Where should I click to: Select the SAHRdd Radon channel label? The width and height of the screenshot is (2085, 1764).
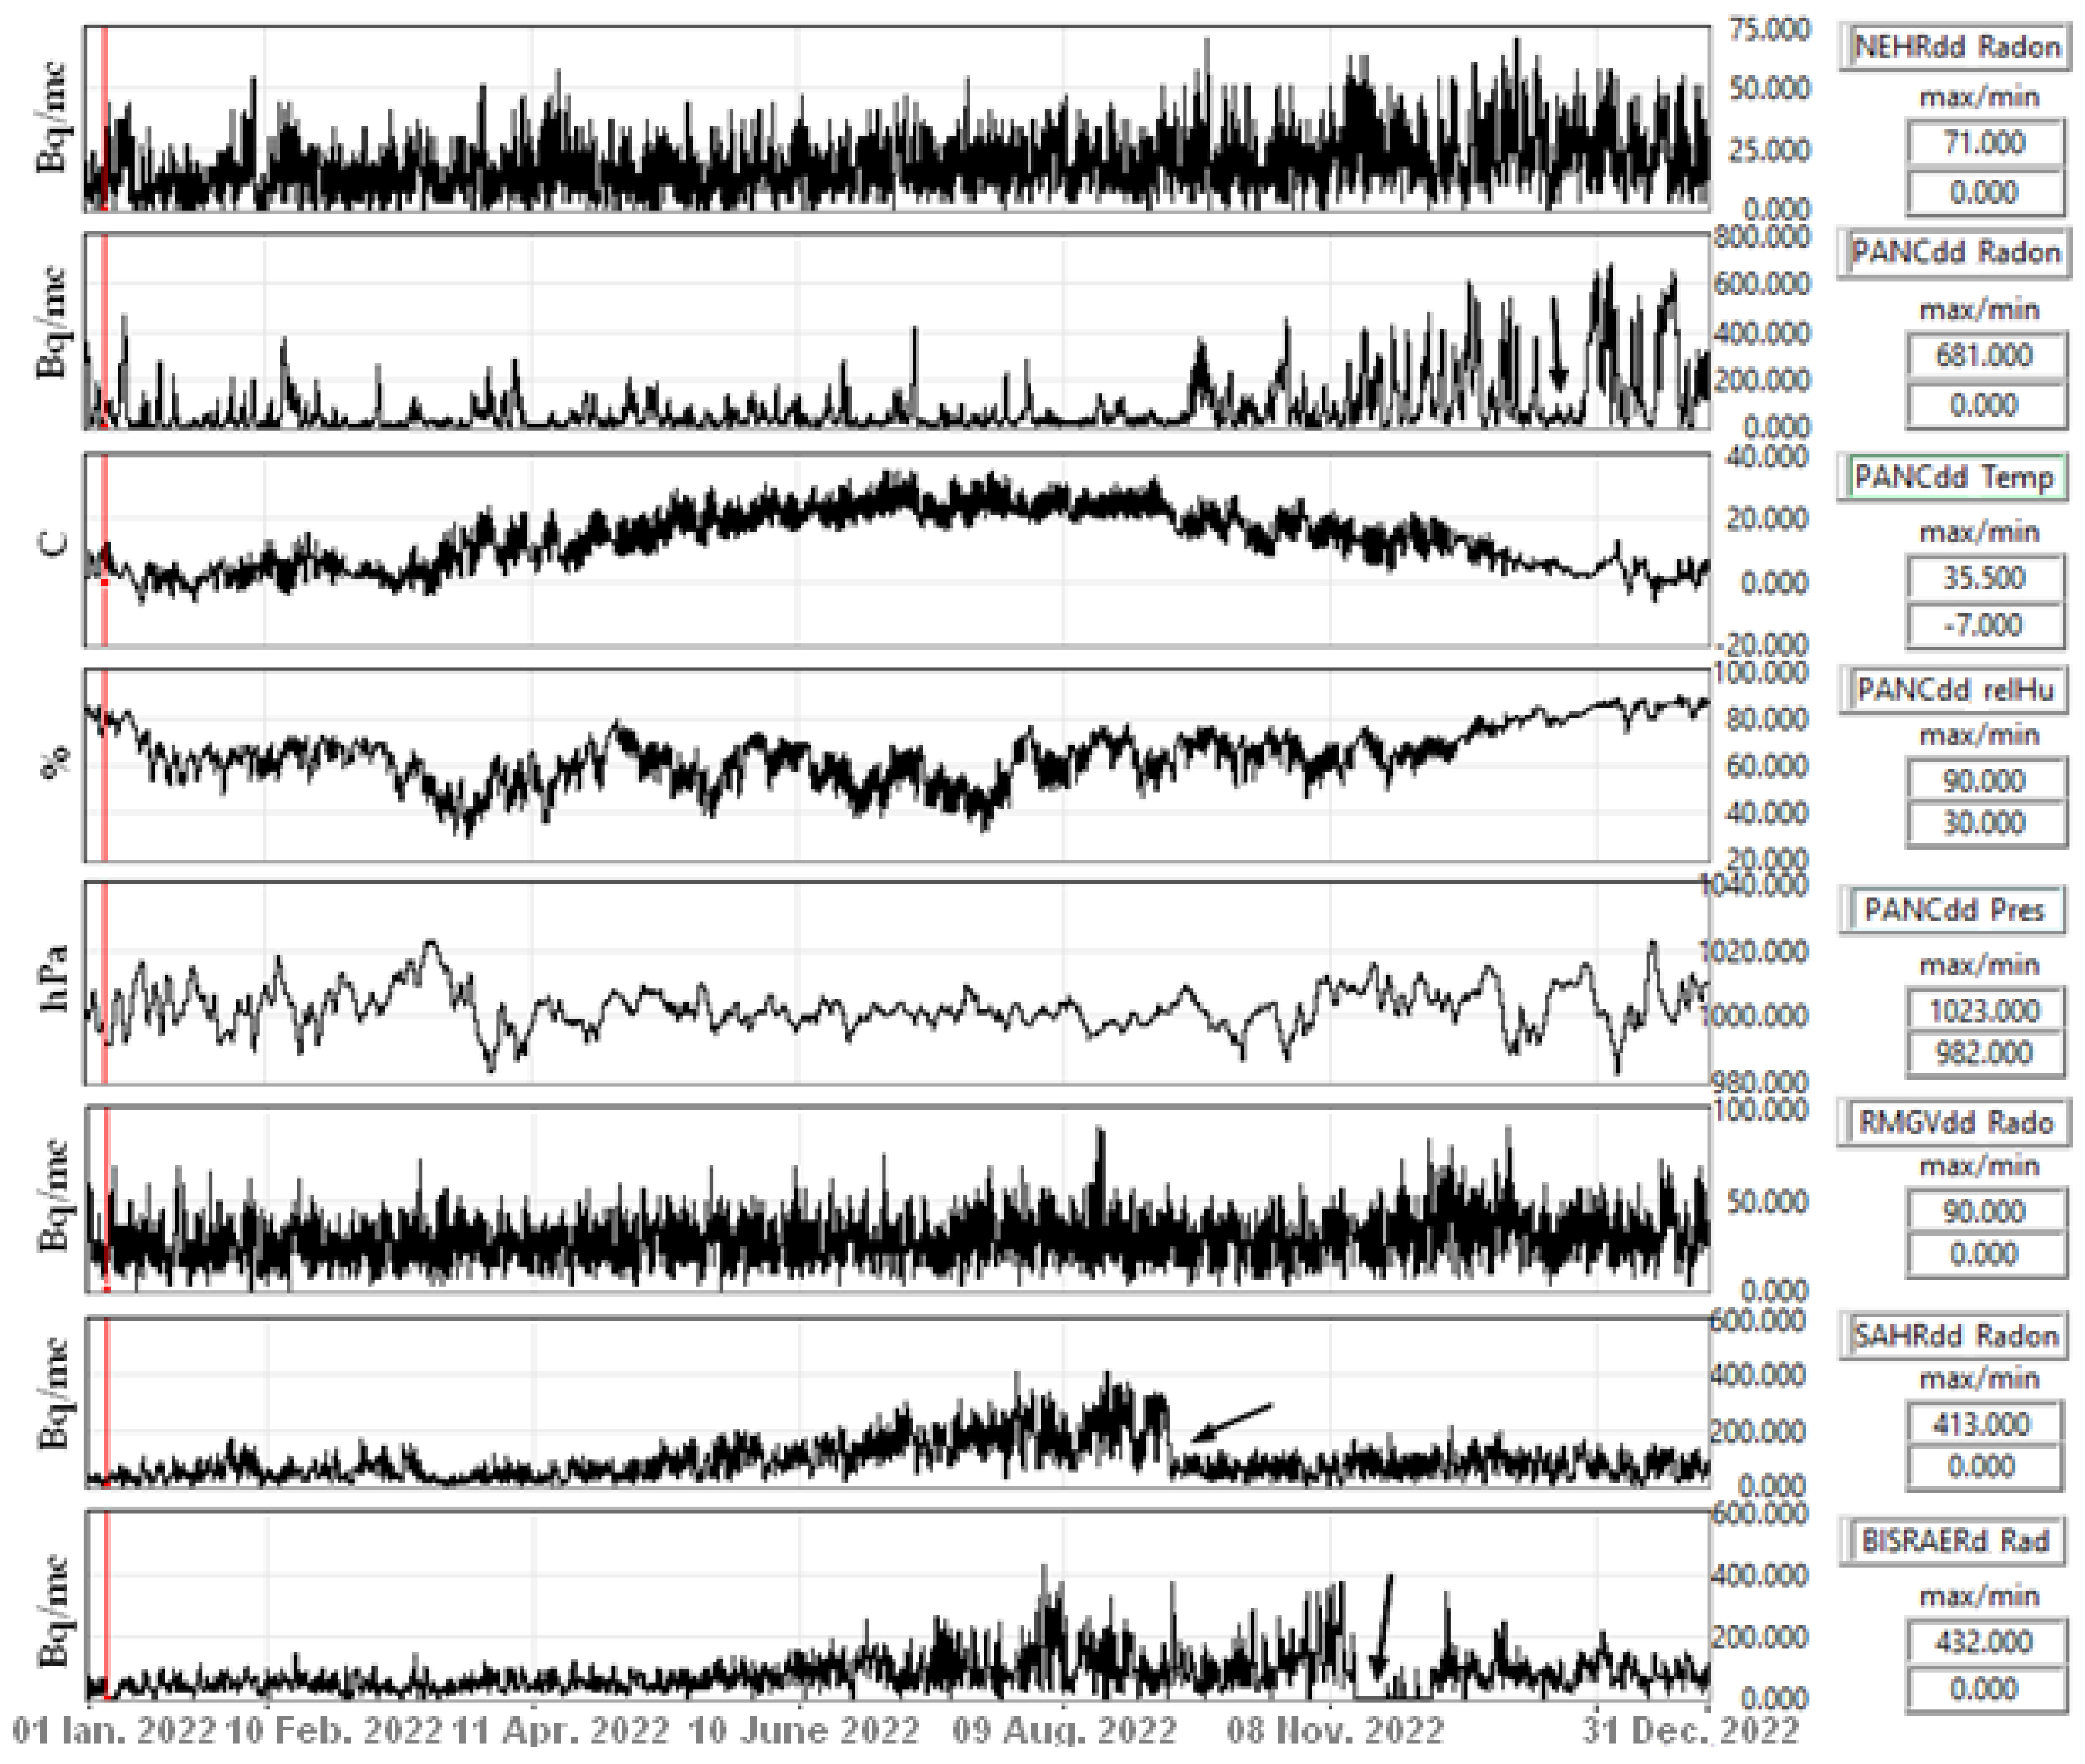[x=1955, y=1336]
